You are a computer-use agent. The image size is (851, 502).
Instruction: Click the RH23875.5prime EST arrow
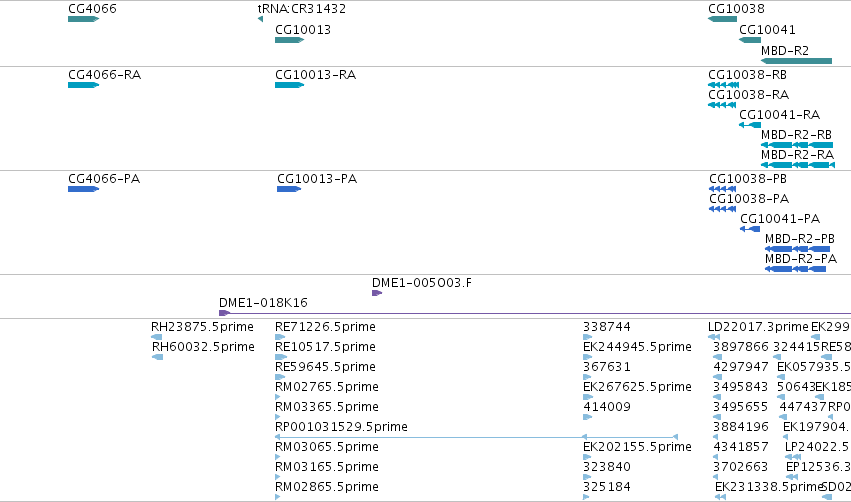point(157,337)
